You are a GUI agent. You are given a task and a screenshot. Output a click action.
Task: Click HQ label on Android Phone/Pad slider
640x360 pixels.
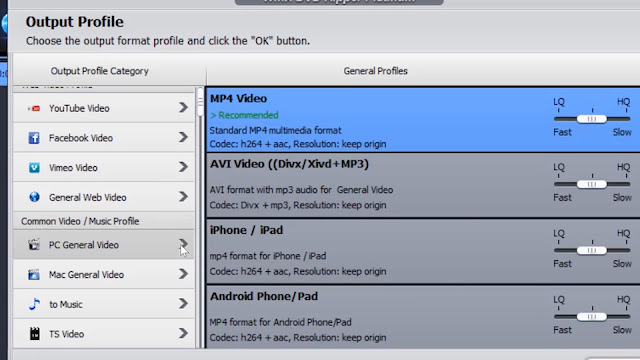[x=623, y=300]
